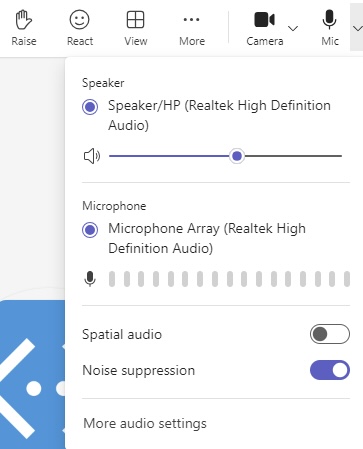Click the blue participant avatar tile
The image size is (363, 449).
[32, 374]
